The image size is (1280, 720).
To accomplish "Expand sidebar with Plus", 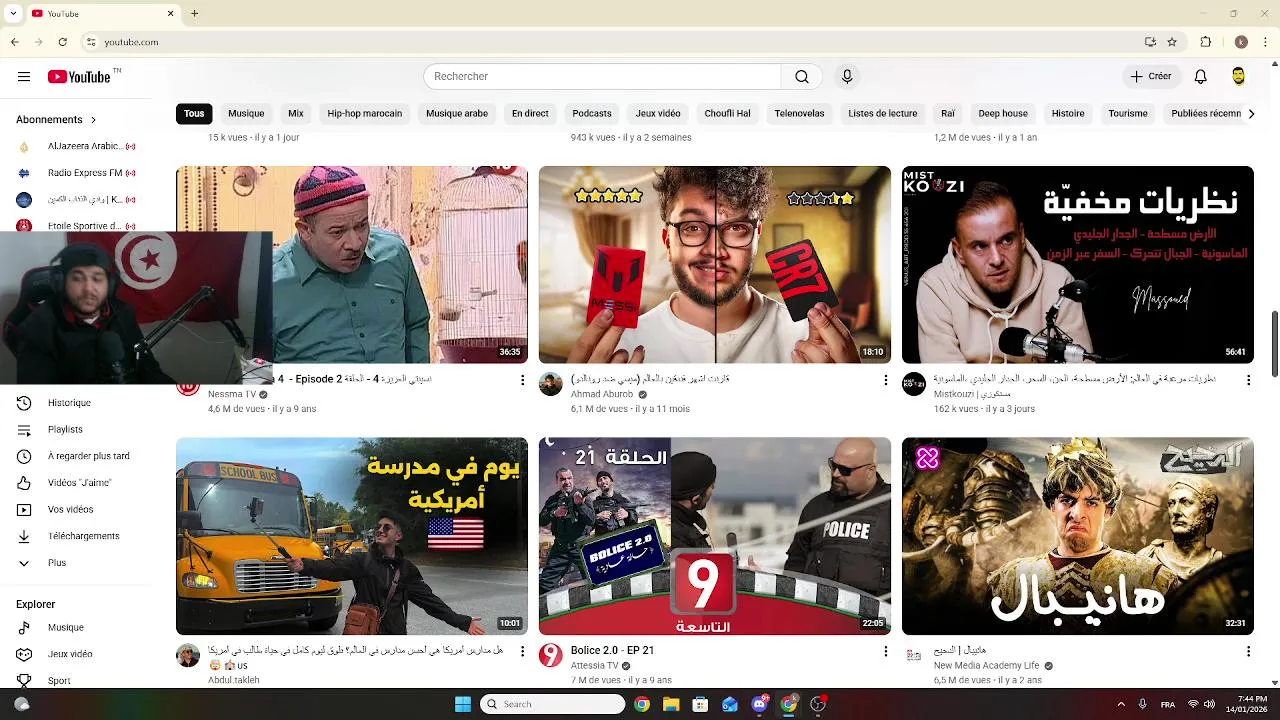I will (x=57, y=563).
